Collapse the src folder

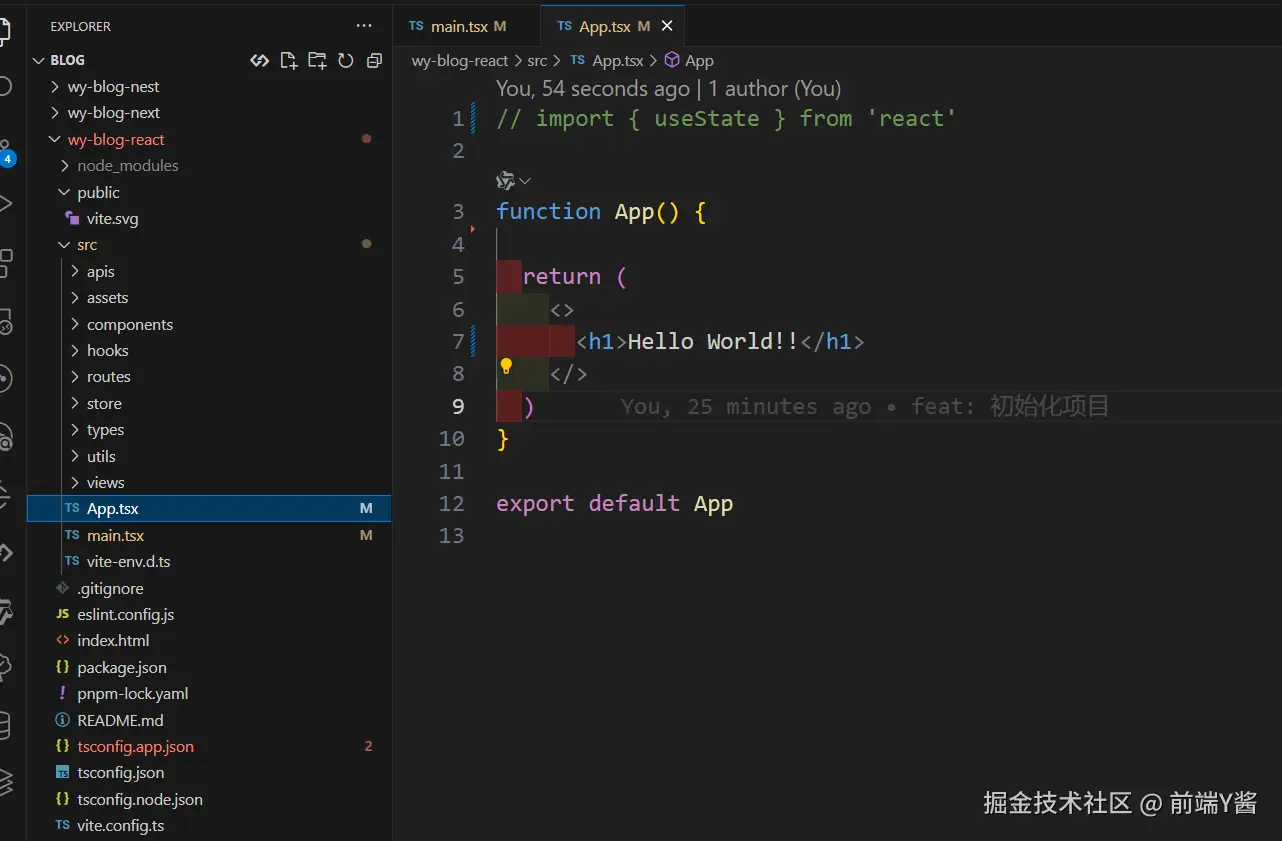click(65, 245)
